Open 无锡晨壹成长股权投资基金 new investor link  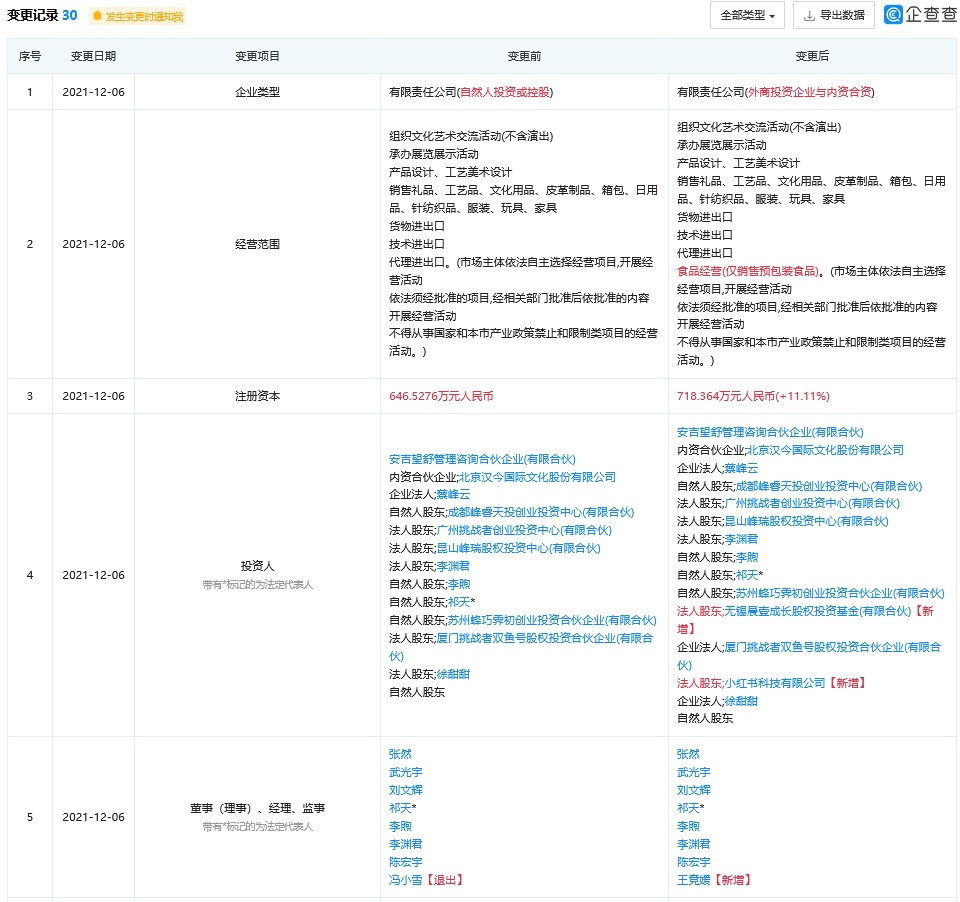pyautogui.click(x=811, y=611)
